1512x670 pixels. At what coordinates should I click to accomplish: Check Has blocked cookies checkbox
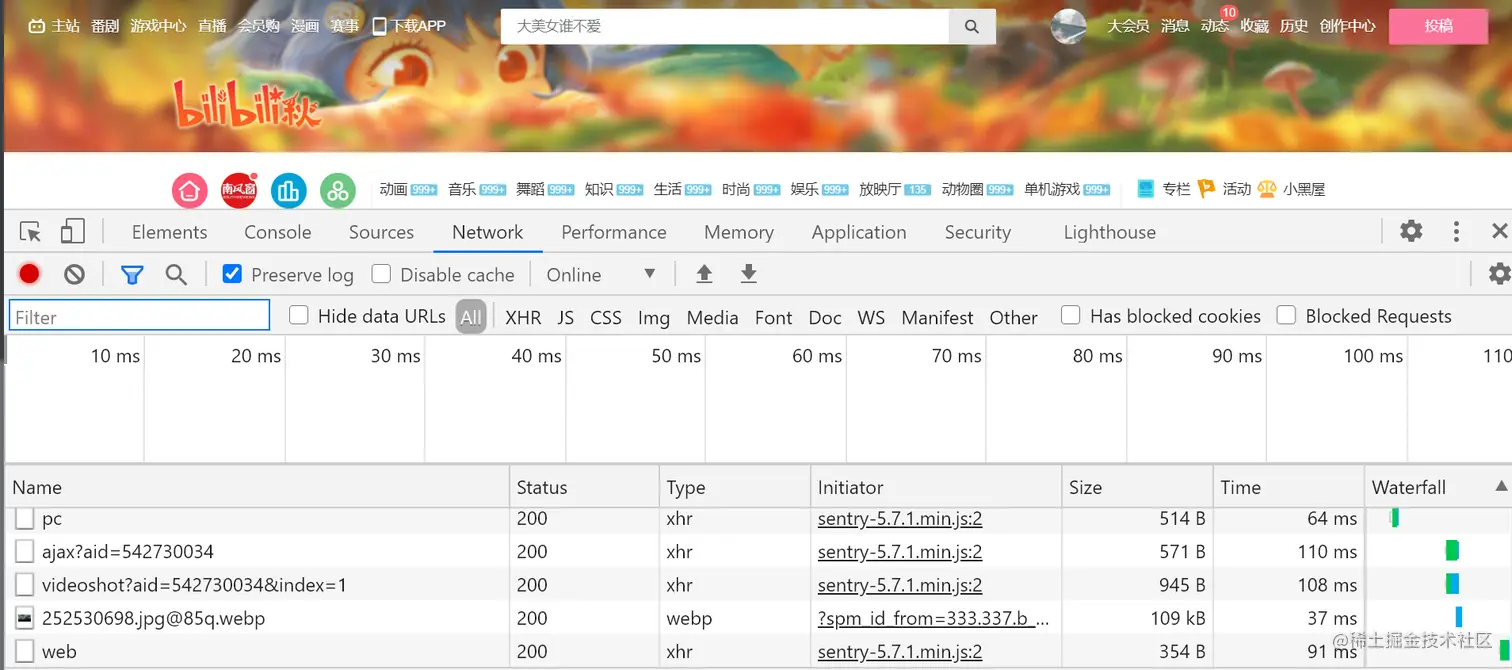[1071, 316]
